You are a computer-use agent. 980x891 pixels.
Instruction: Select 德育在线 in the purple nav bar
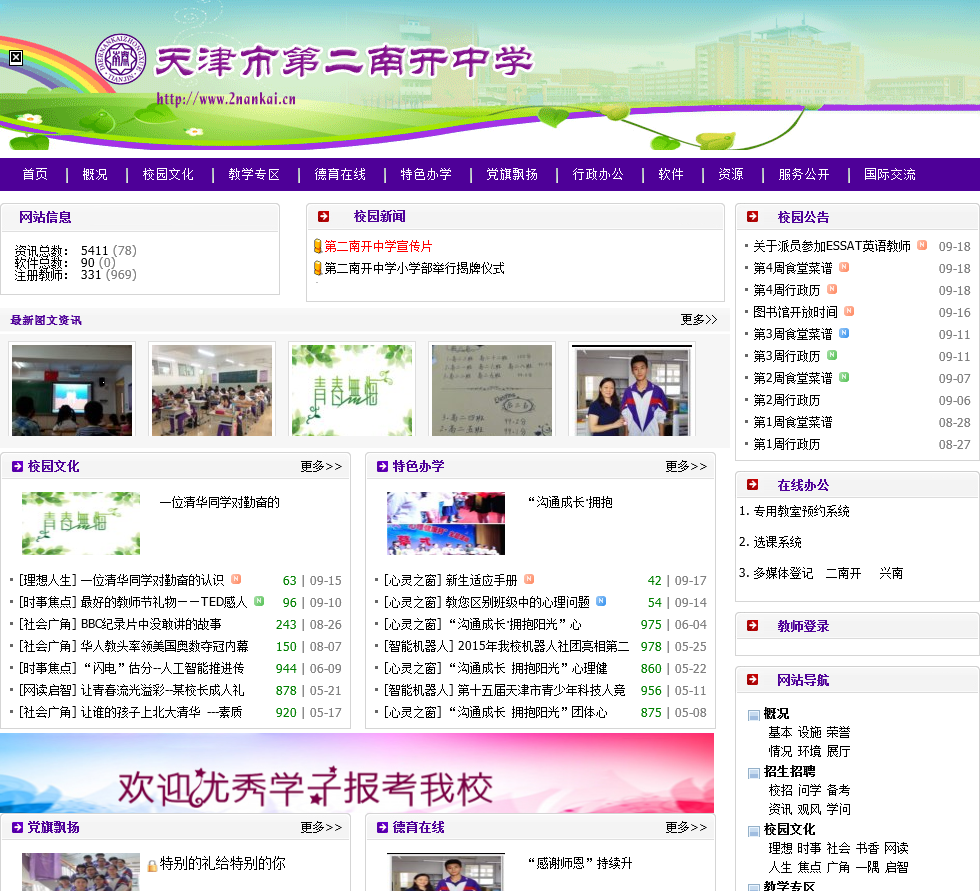click(x=340, y=174)
